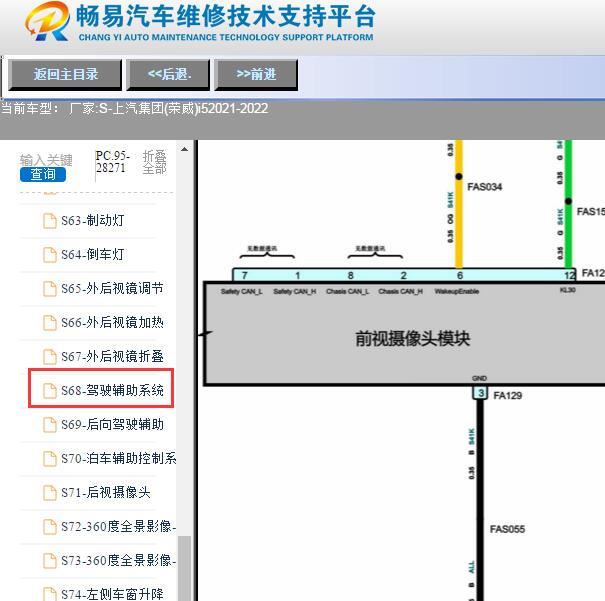Screen dimensions: 605x601
Task: Click the page icon beside S70-泊车辅助控制系
Action: (49, 458)
